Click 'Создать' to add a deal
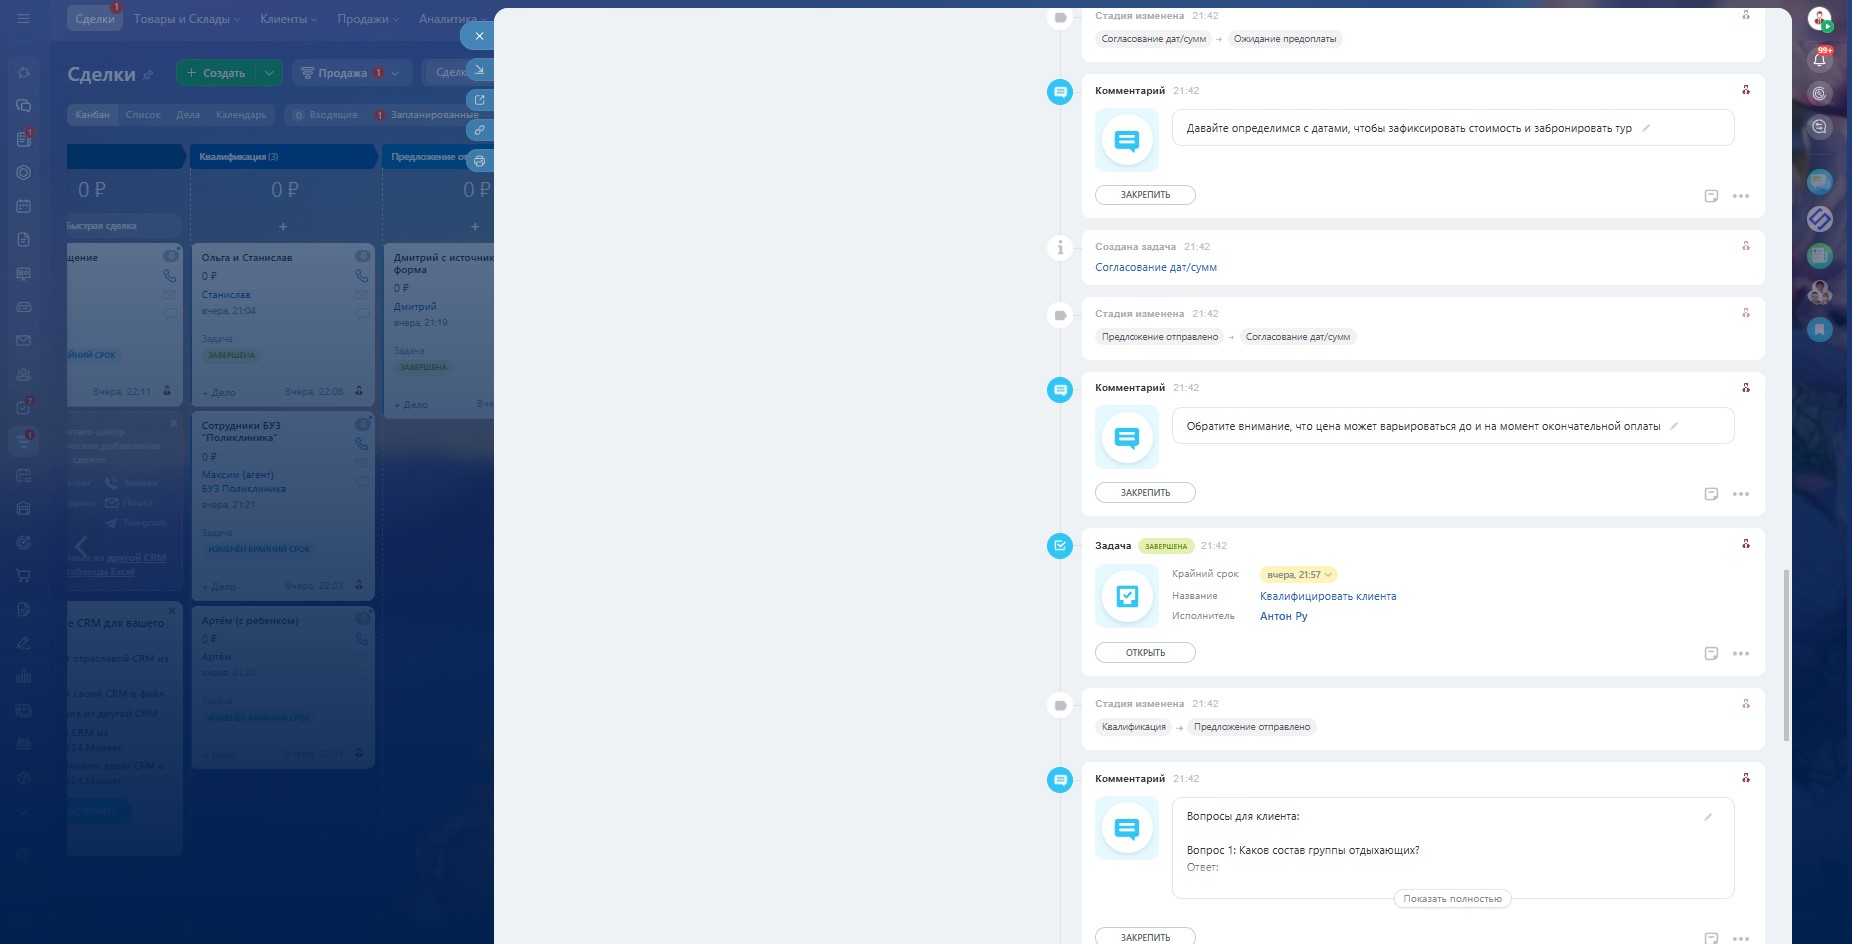This screenshot has height=944, width=1852. pyautogui.click(x=216, y=73)
